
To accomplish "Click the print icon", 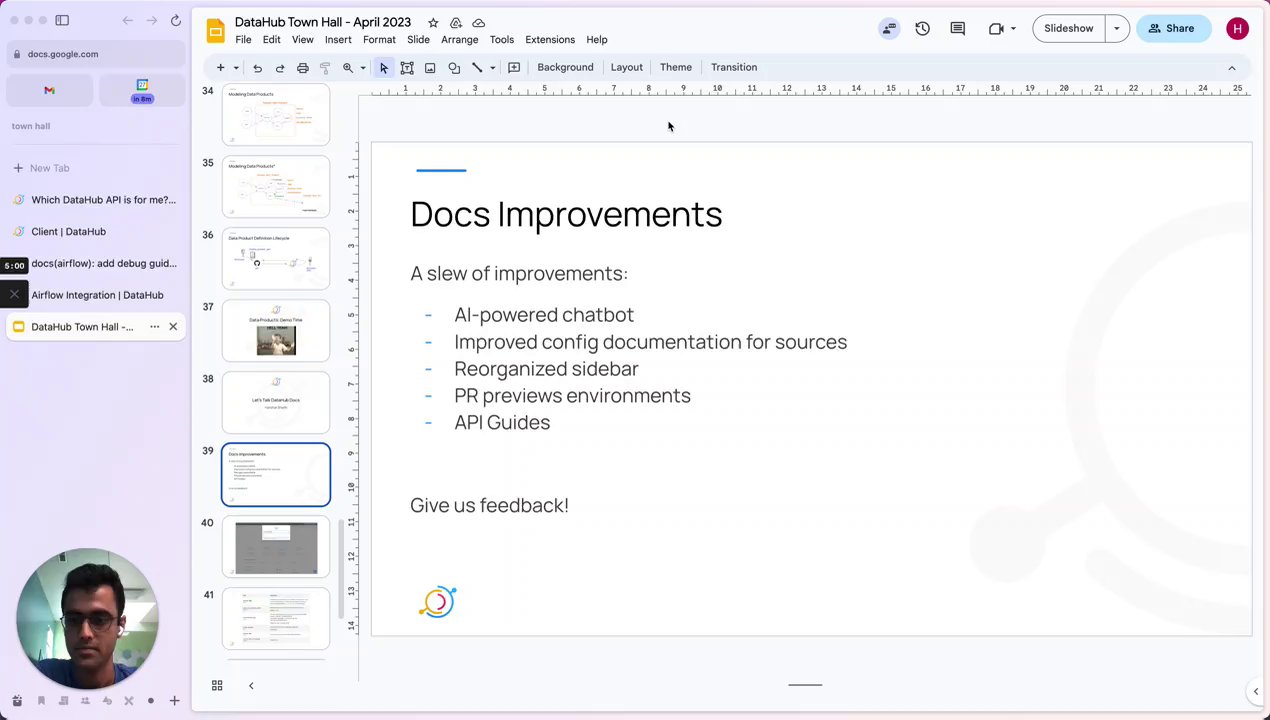I will point(302,68).
